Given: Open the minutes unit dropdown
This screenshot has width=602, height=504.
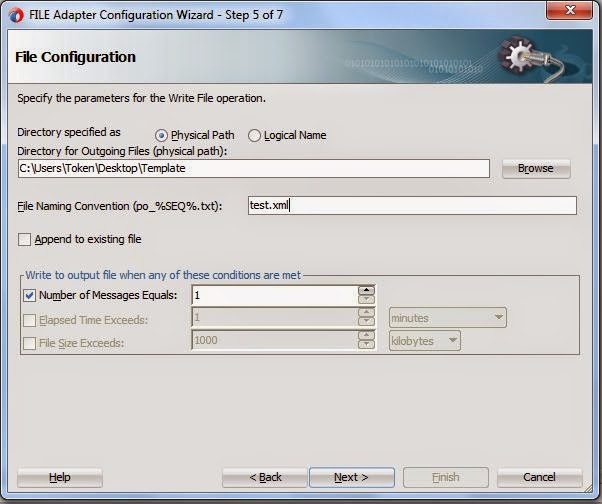Looking at the screenshot, I should 448,317.
